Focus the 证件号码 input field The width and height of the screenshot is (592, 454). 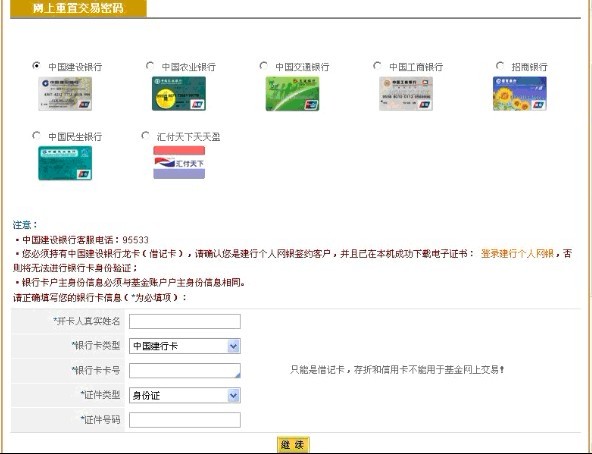[x=185, y=420]
